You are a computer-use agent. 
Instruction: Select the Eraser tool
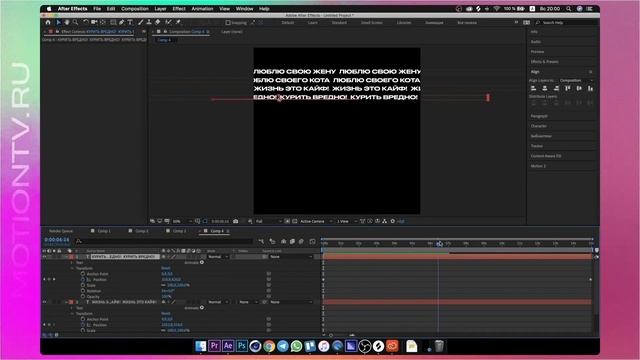pyautogui.click(x=158, y=22)
